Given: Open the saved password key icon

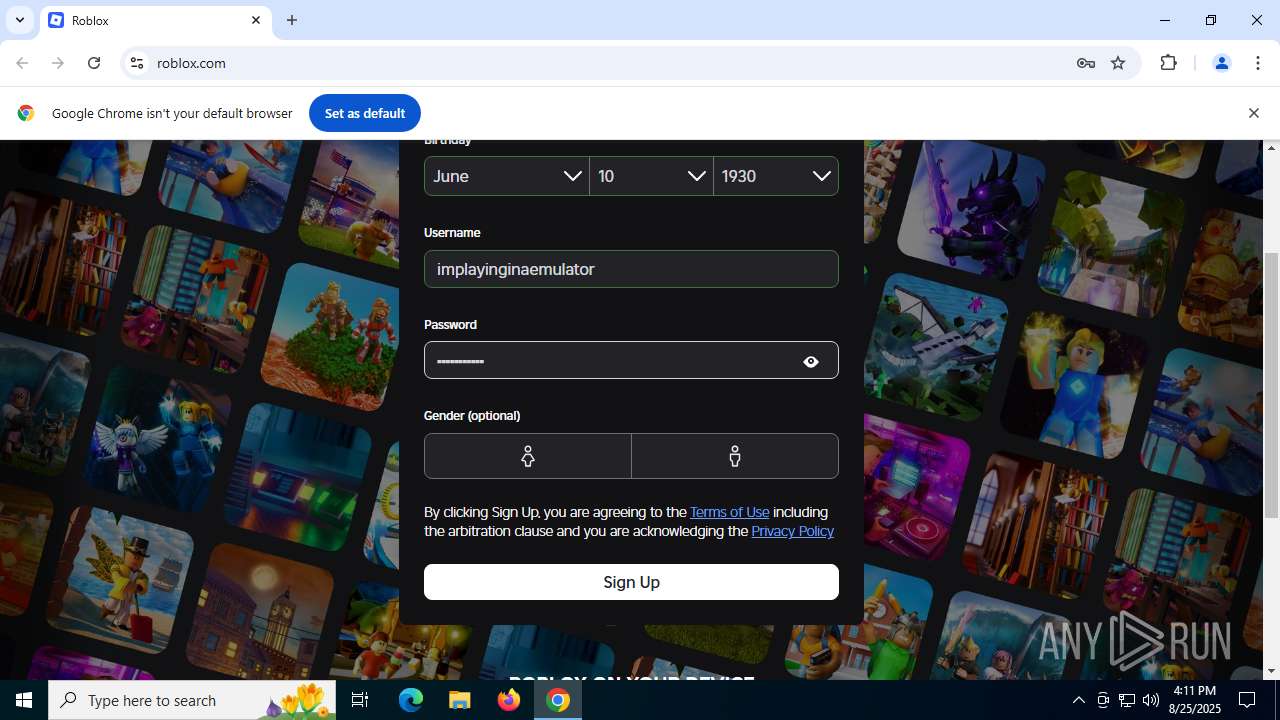Looking at the screenshot, I should click(1086, 63).
